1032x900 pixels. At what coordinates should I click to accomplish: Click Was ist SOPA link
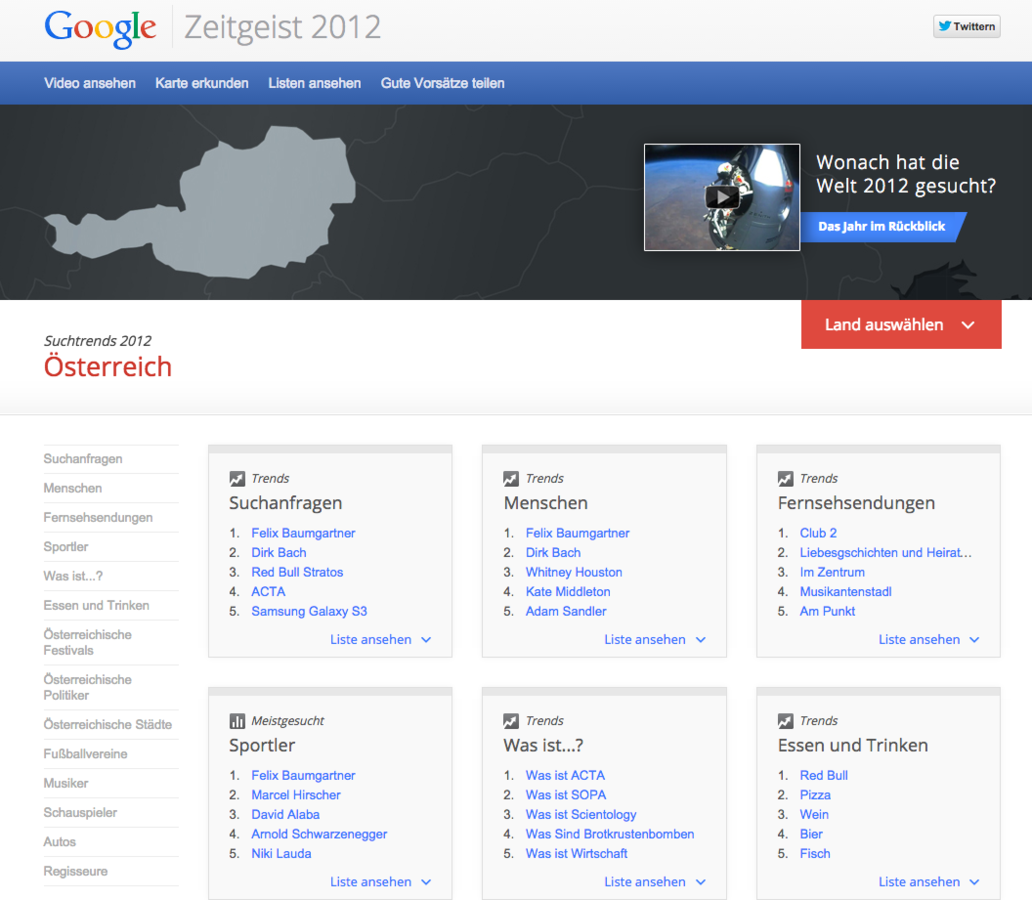tap(566, 795)
